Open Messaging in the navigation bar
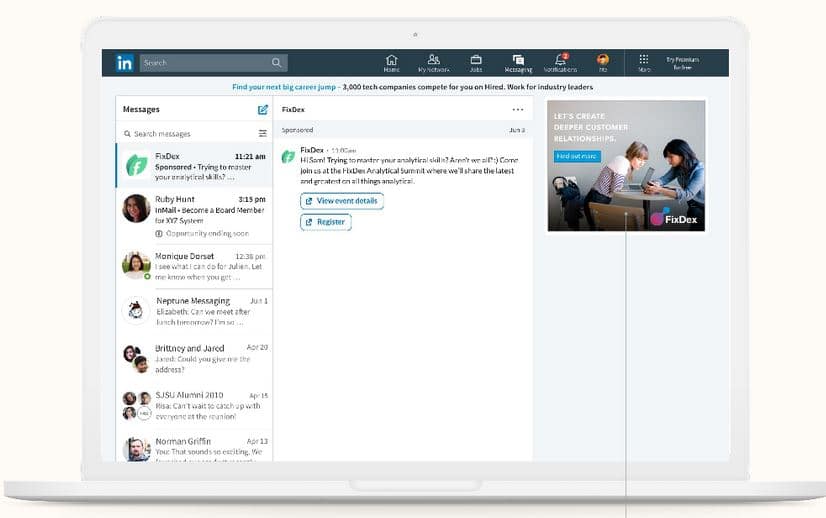Image resolution: width=826 pixels, height=518 pixels. click(x=518, y=63)
